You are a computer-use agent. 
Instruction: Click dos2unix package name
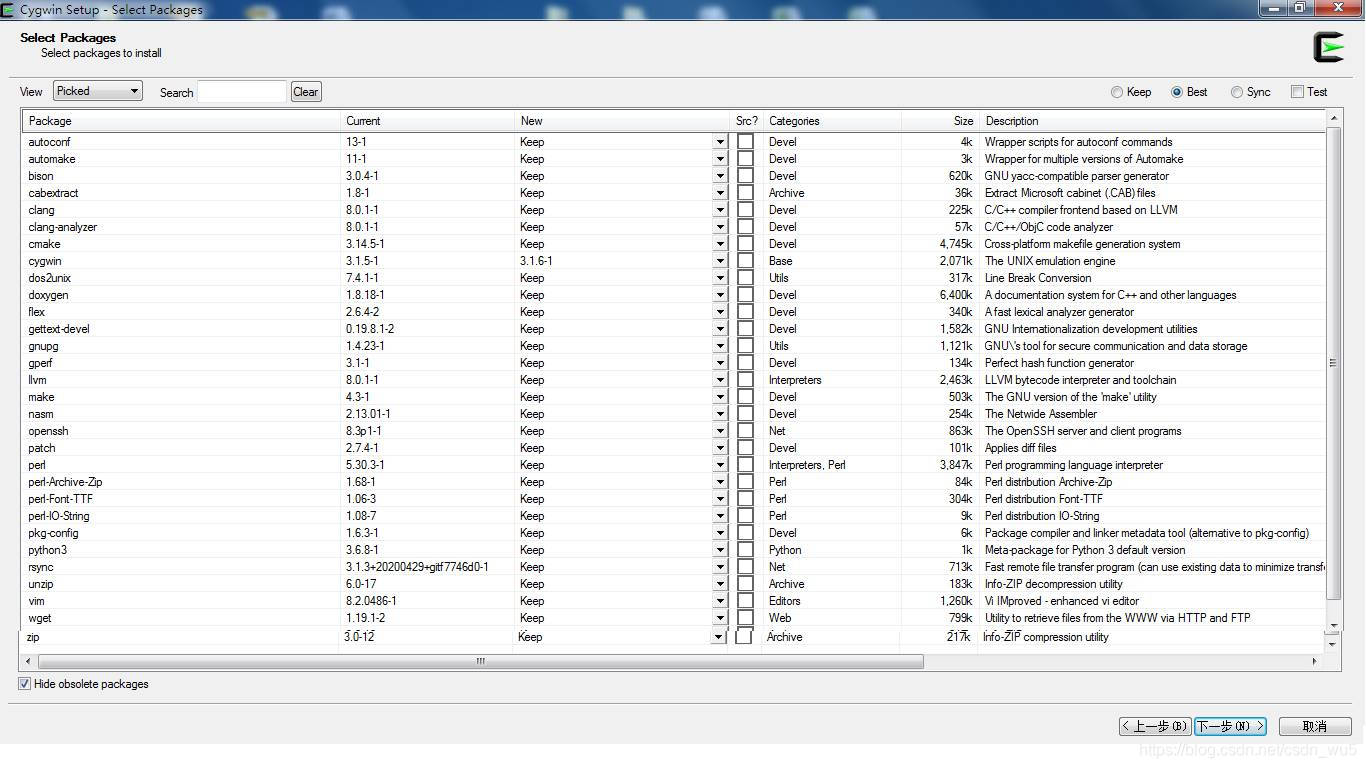(49, 278)
